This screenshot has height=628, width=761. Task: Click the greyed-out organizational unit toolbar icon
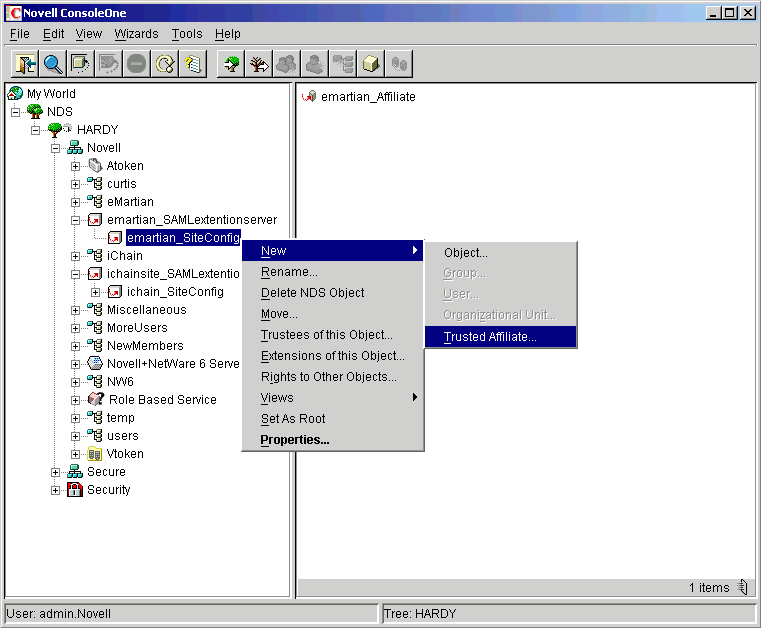[x=343, y=64]
